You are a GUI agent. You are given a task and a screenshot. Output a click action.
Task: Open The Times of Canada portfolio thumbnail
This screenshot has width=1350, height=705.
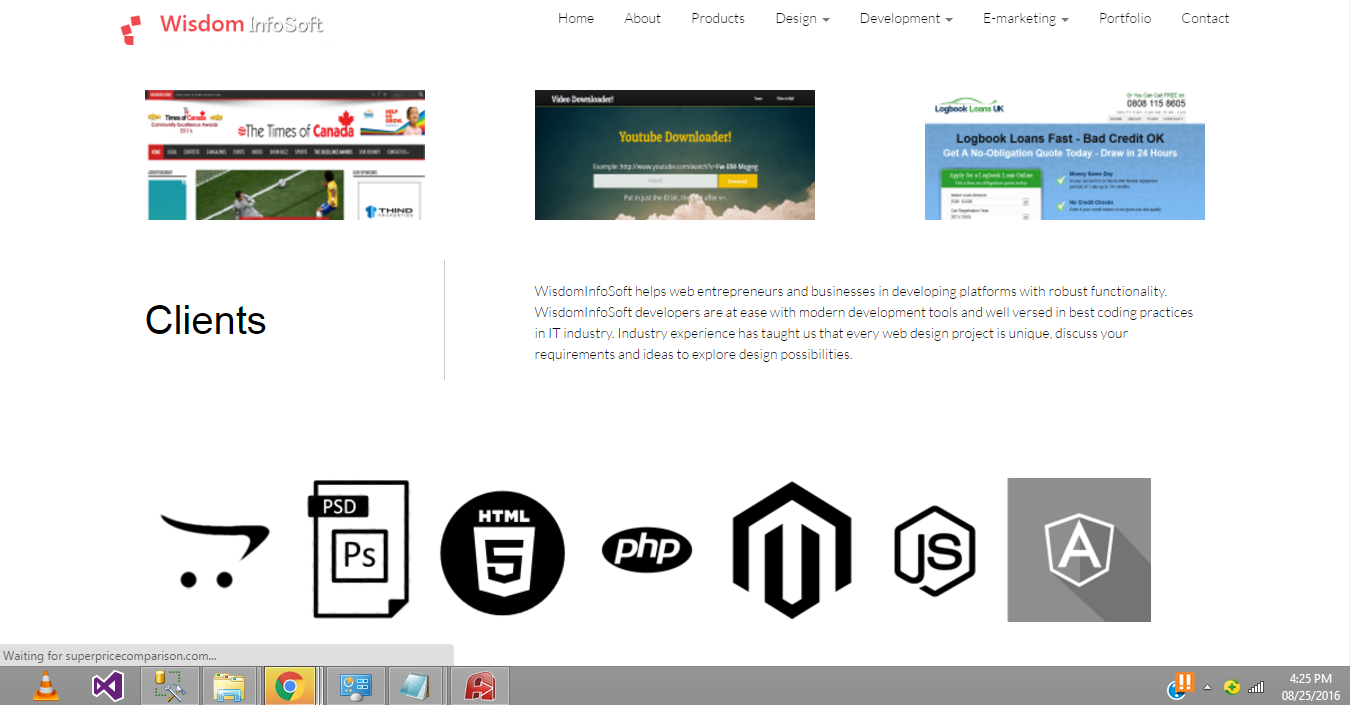tap(285, 155)
